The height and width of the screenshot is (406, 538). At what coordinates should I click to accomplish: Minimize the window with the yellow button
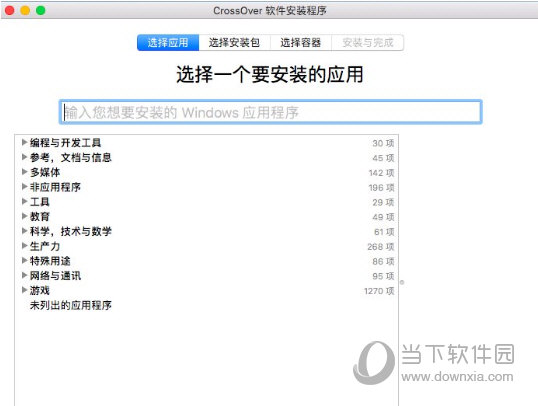click(x=25, y=10)
